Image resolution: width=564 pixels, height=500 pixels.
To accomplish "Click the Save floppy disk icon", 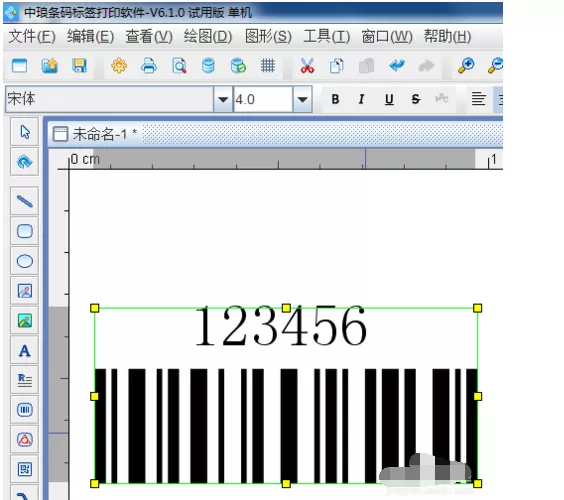I will [79, 66].
